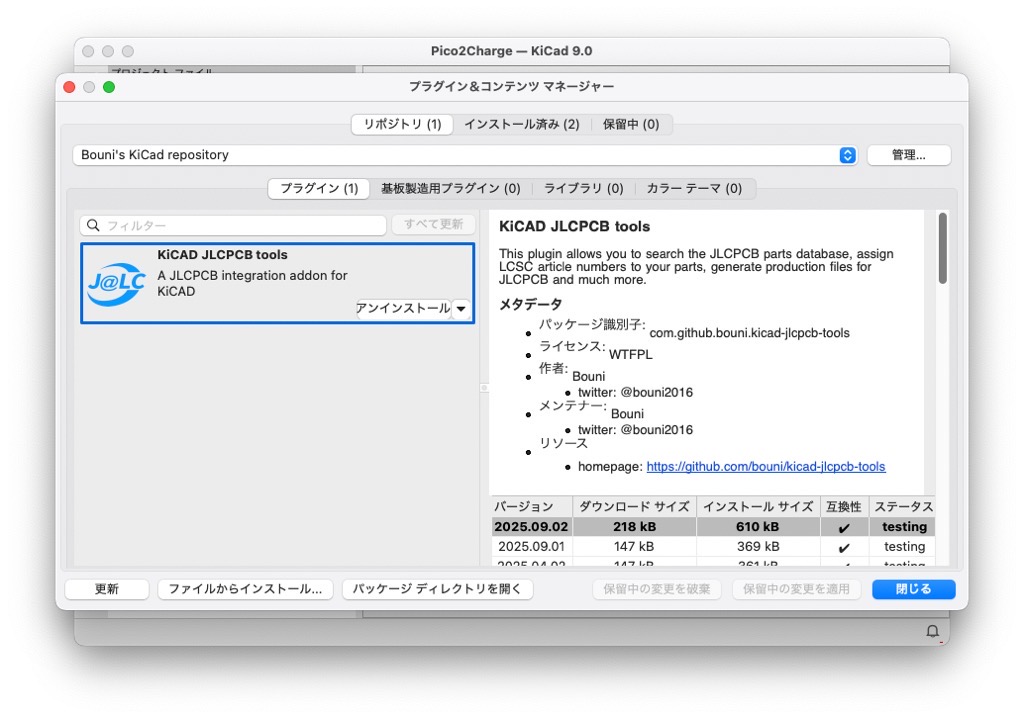Open the カラー テーマ (0) tab
The width and height of the screenshot is (1024, 719).
pyautogui.click(x=694, y=188)
